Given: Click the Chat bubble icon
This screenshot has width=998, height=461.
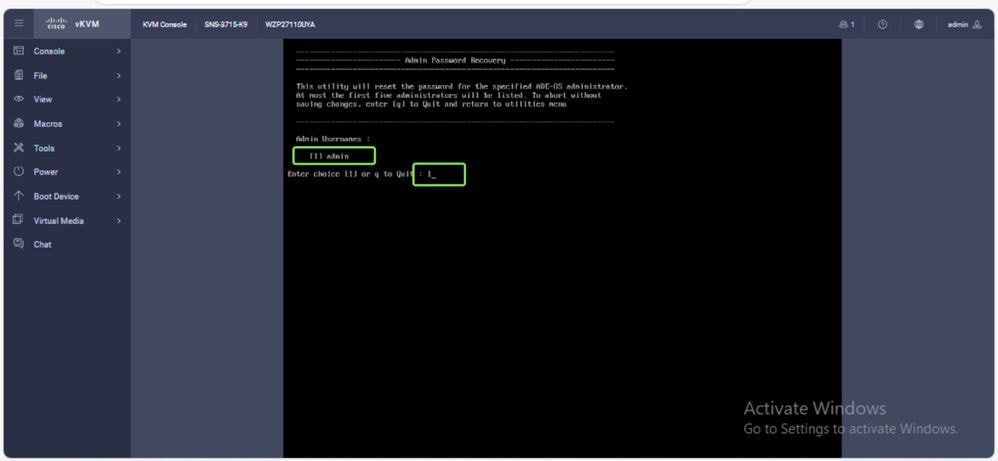Looking at the screenshot, I should pyautogui.click(x=18, y=244).
